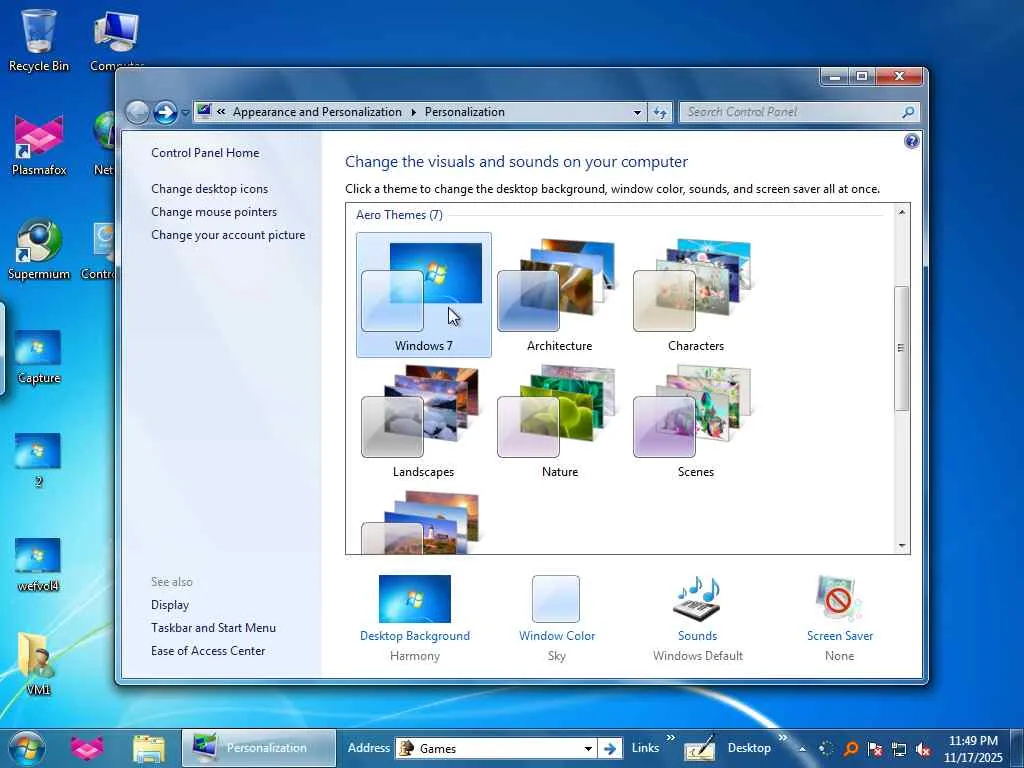Open Help with the blue question mark

pyautogui.click(x=912, y=141)
